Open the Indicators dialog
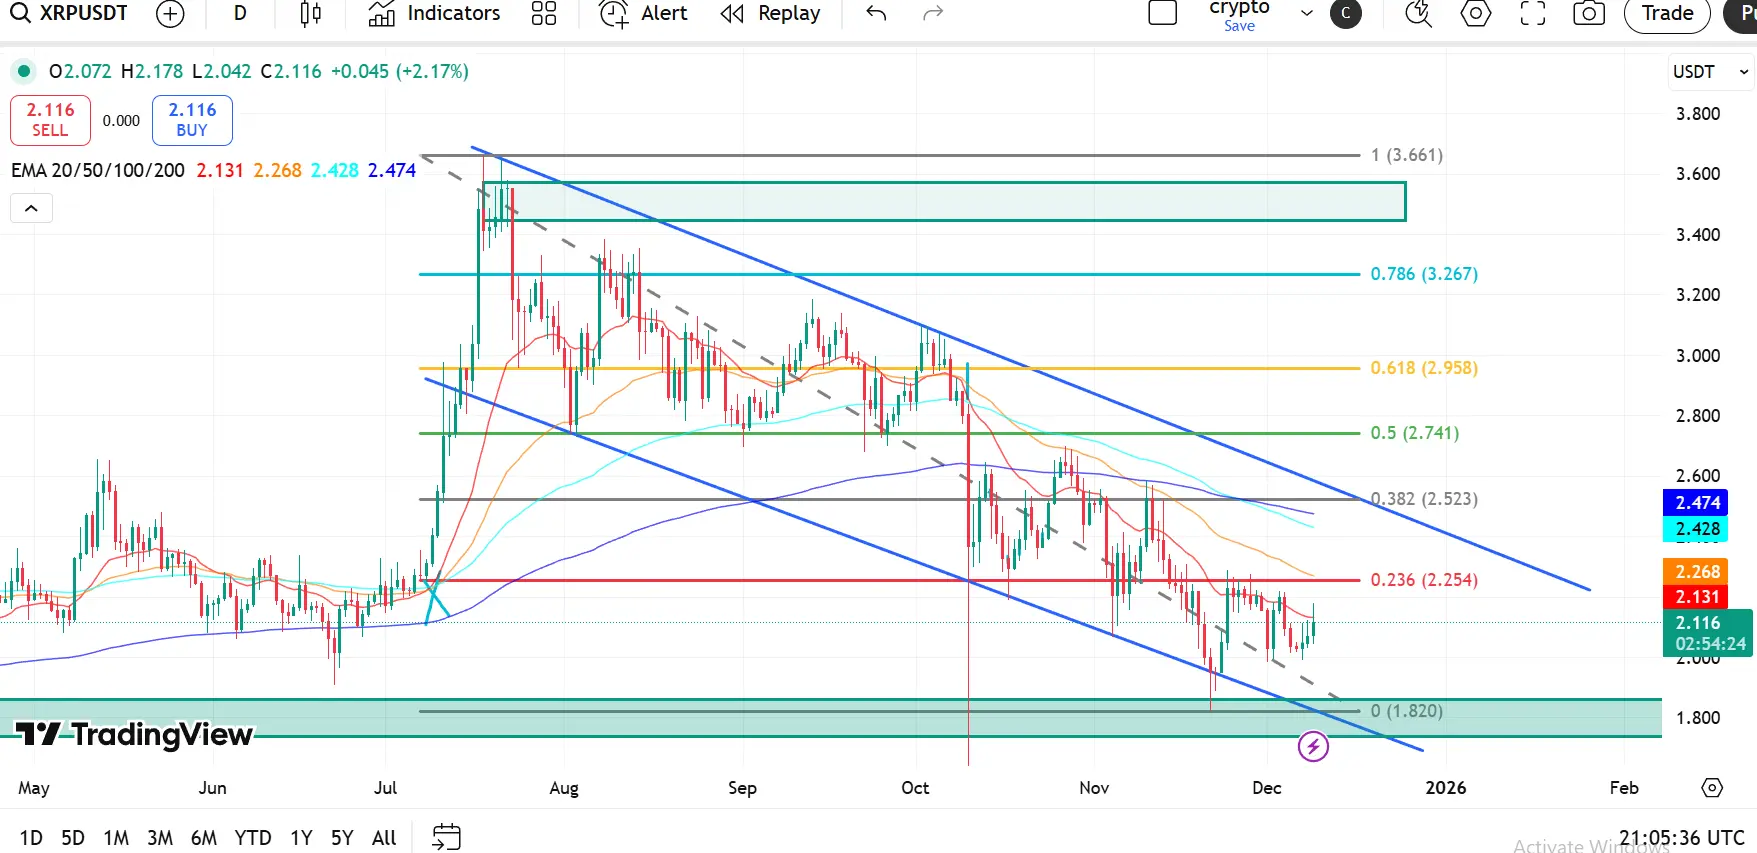 (x=434, y=13)
